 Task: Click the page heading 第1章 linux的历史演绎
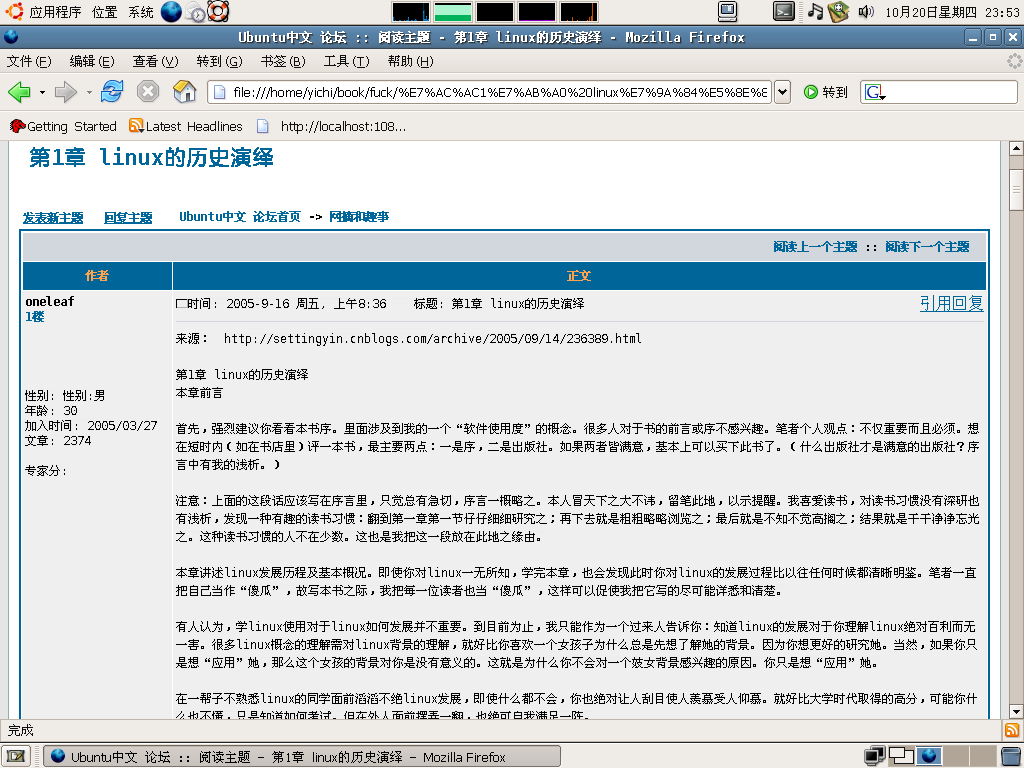point(152,157)
